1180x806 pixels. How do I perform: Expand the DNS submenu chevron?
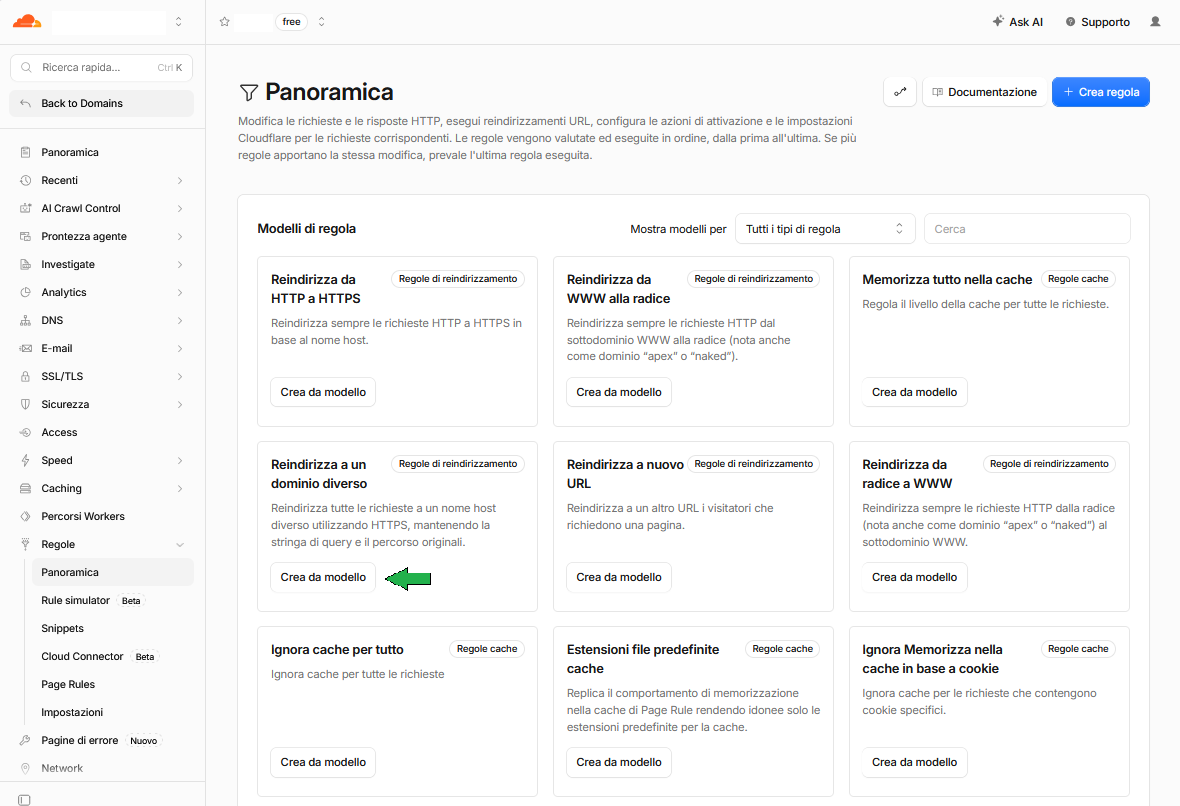tap(180, 321)
